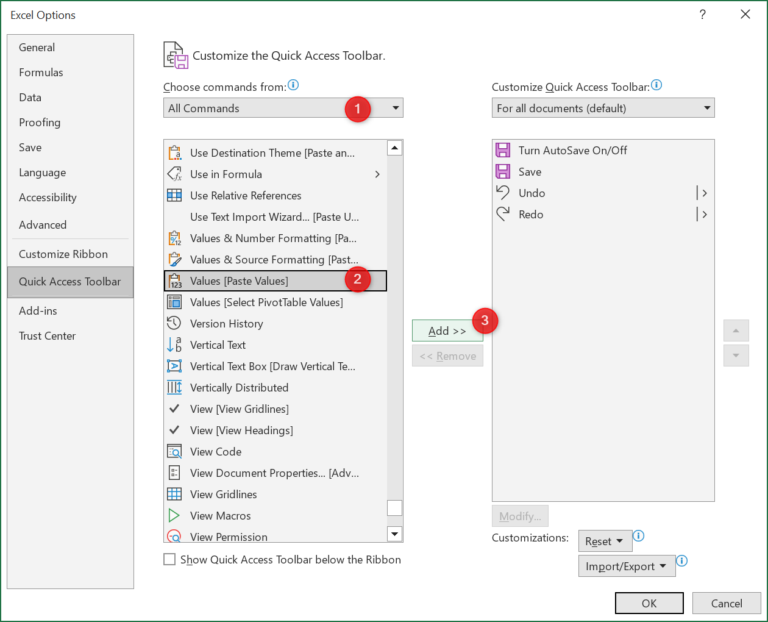Click the Add >> button
This screenshot has height=622, width=768.
pyautogui.click(x=447, y=331)
